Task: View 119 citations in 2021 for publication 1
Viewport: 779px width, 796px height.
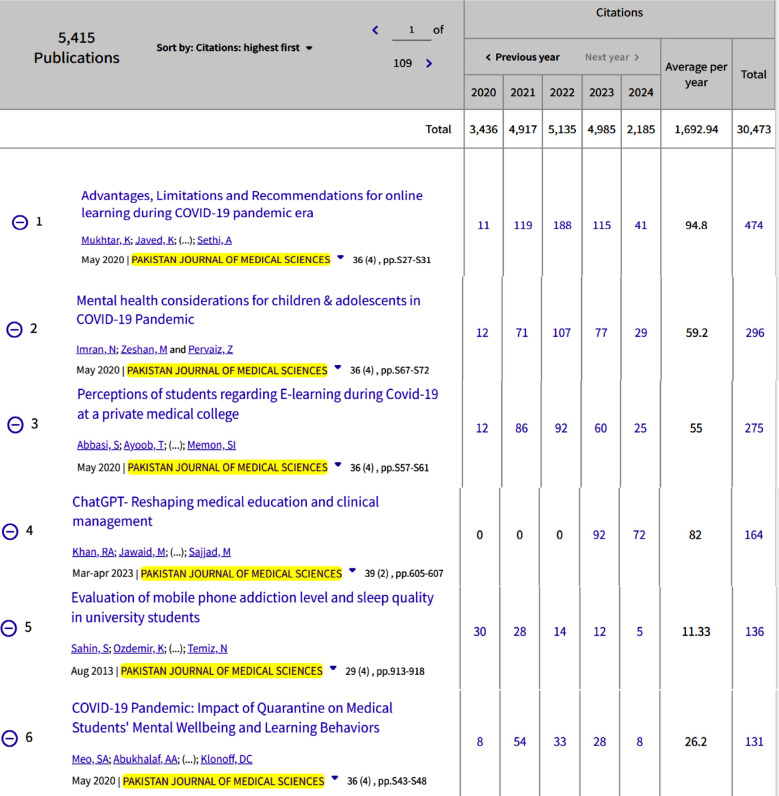Action: pyautogui.click(x=523, y=225)
